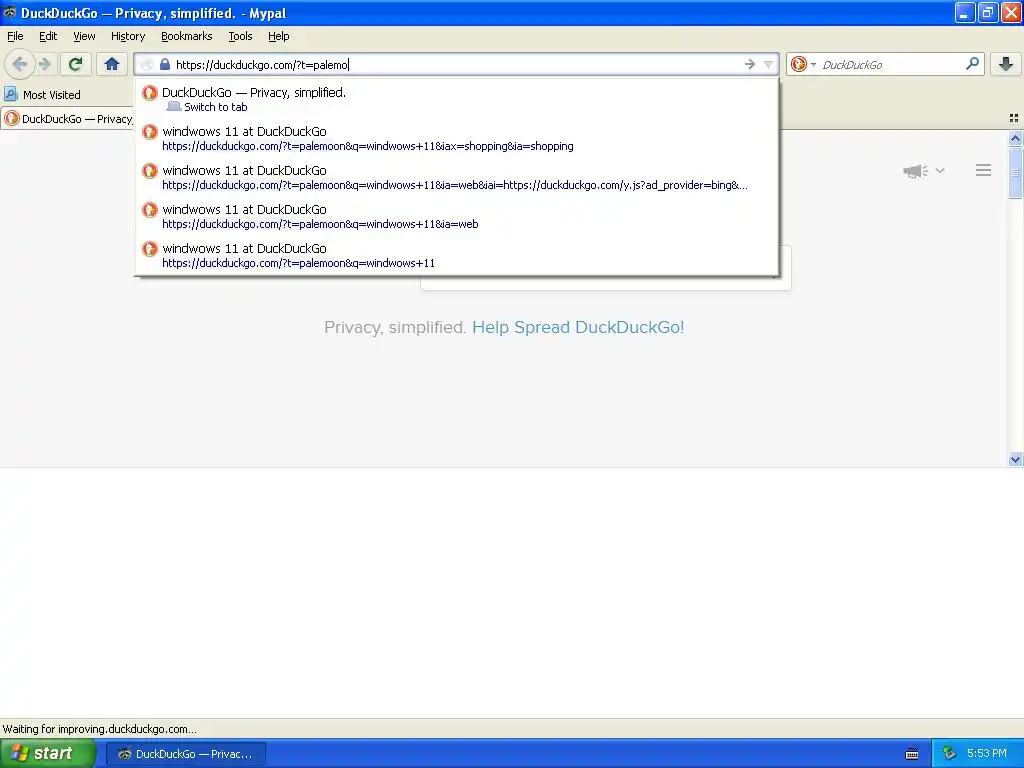This screenshot has height=768, width=1024.
Task: Open the Windows Start menu
Action: coord(48,754)
